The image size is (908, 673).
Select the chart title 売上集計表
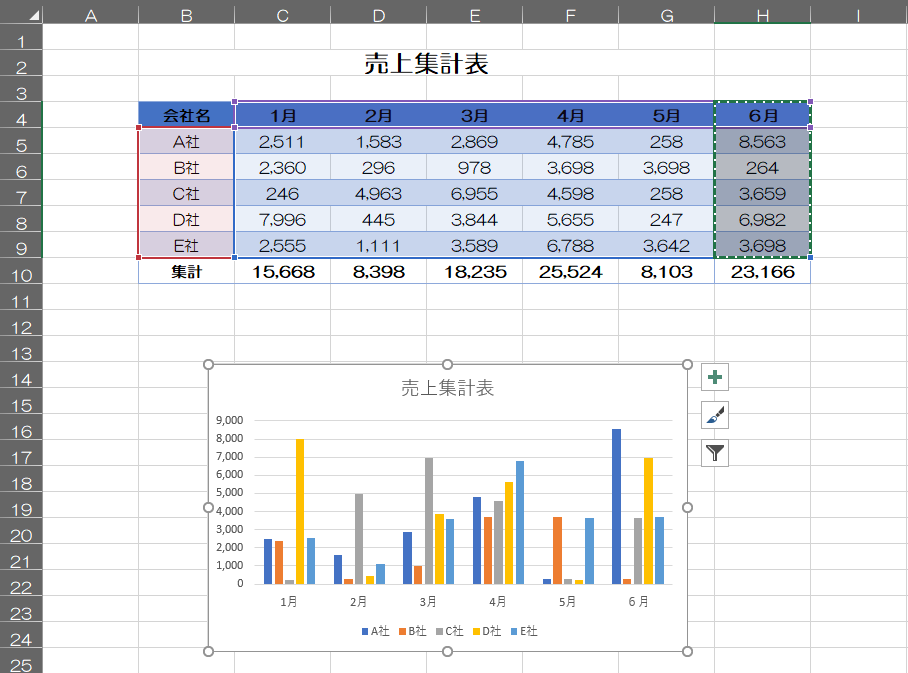447,388
